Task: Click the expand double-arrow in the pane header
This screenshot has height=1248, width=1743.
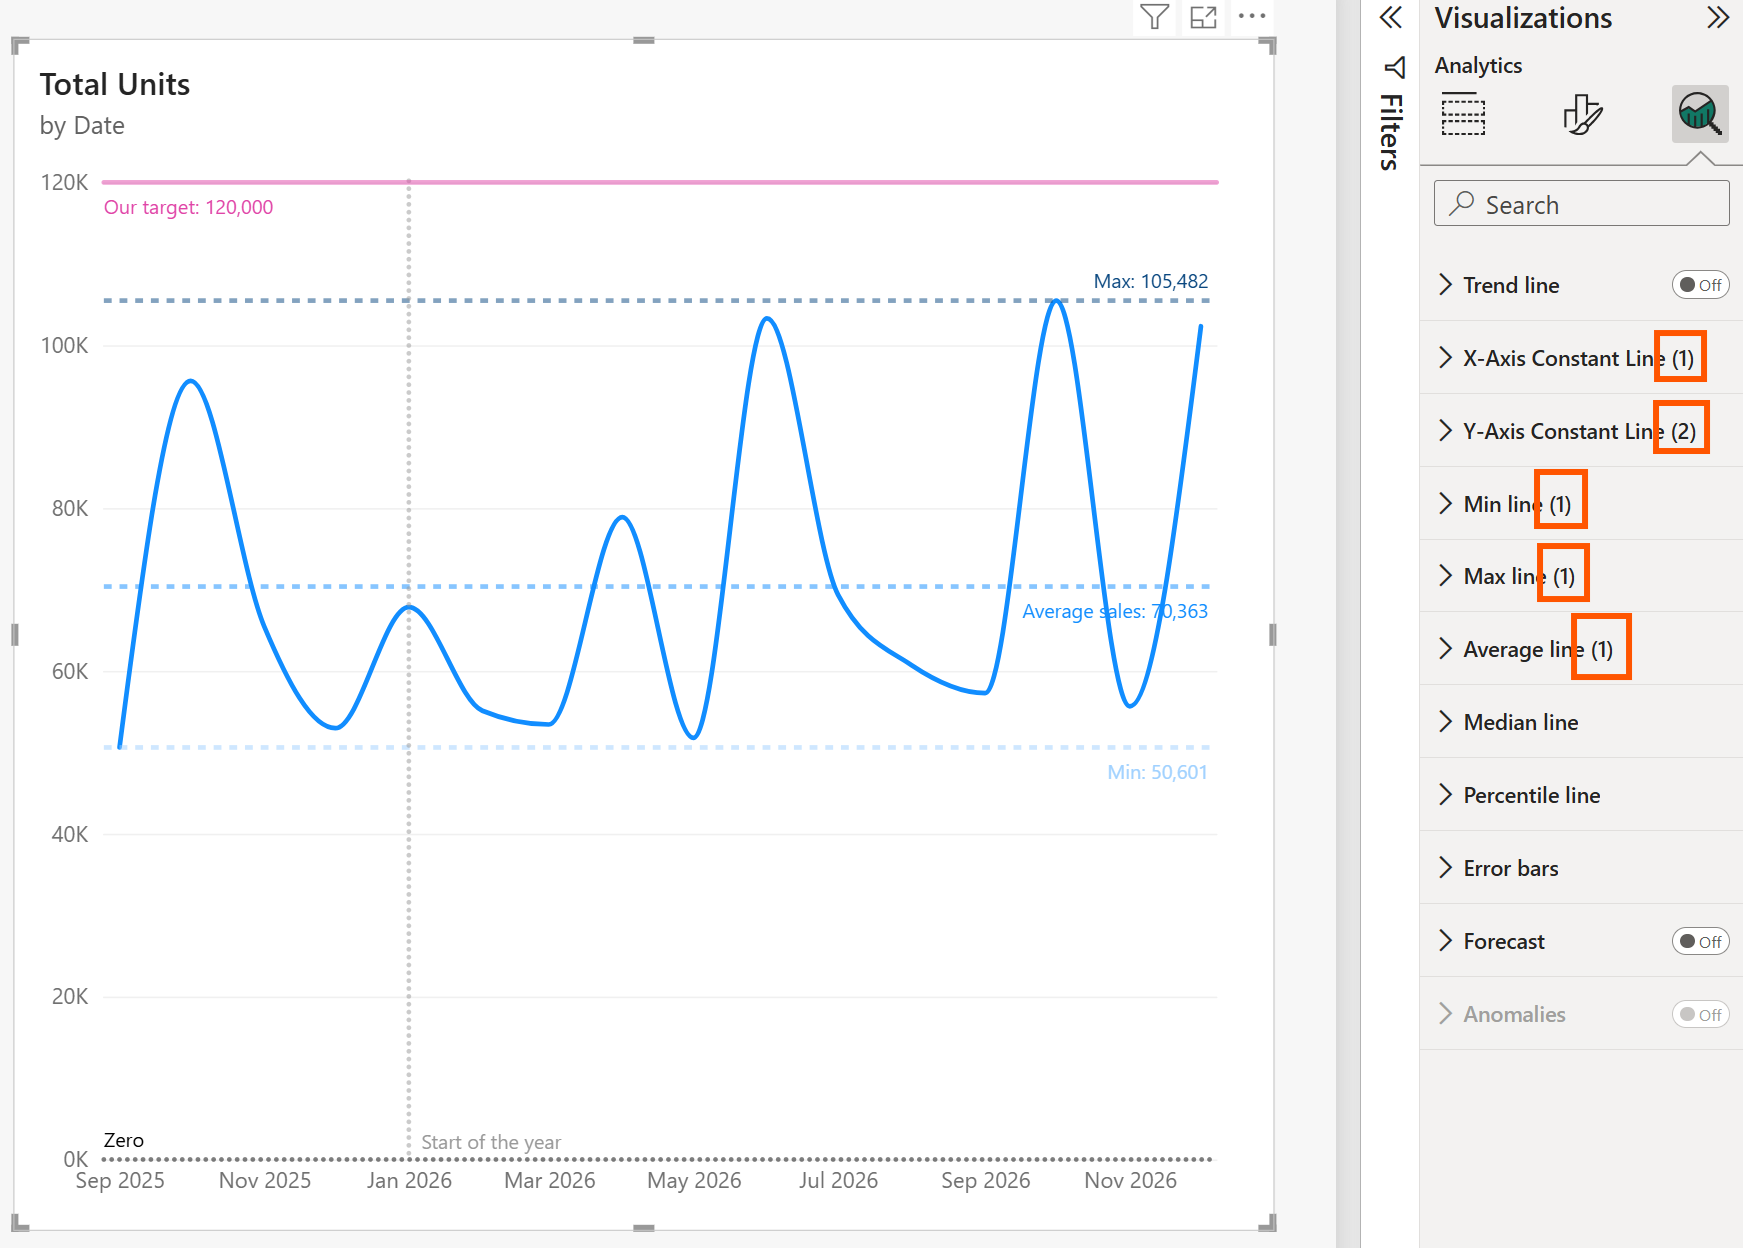Action: coord(1718,17)
